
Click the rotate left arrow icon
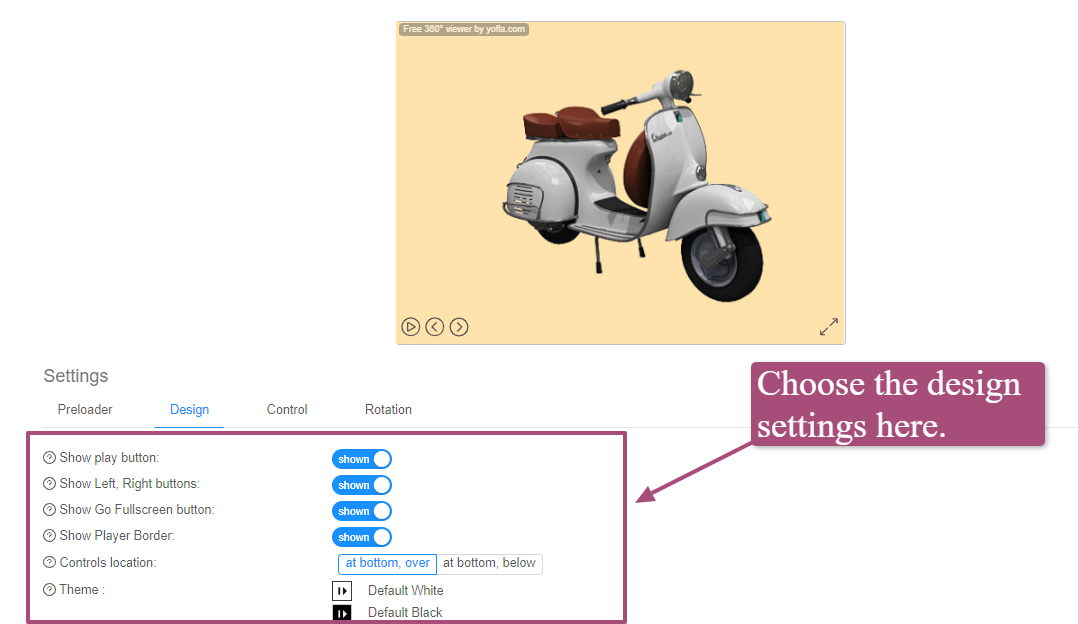click(x=434, y=327)
